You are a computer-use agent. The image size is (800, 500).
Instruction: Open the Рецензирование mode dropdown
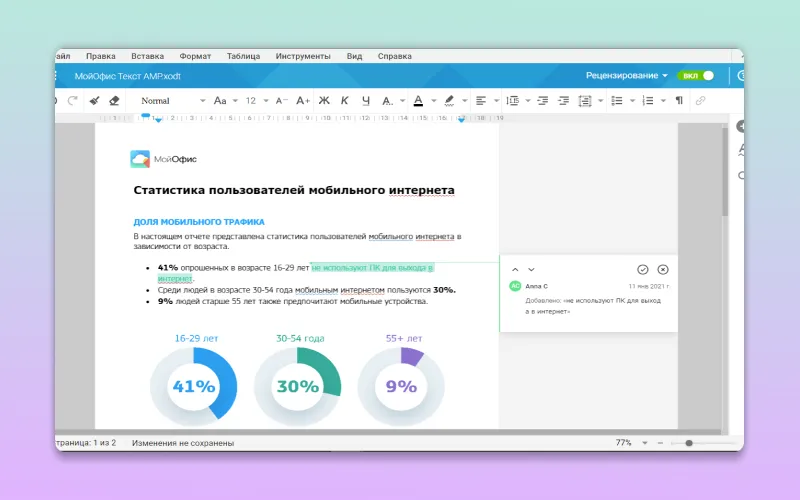coord(627,75)
